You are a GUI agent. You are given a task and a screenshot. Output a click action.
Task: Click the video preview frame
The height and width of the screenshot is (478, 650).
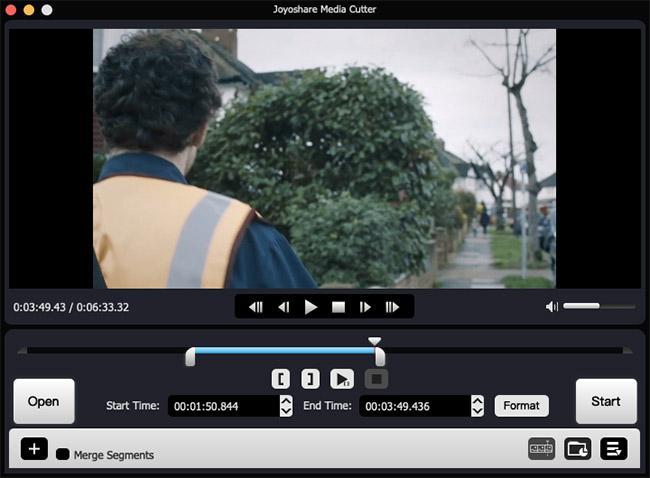[324, 158]
